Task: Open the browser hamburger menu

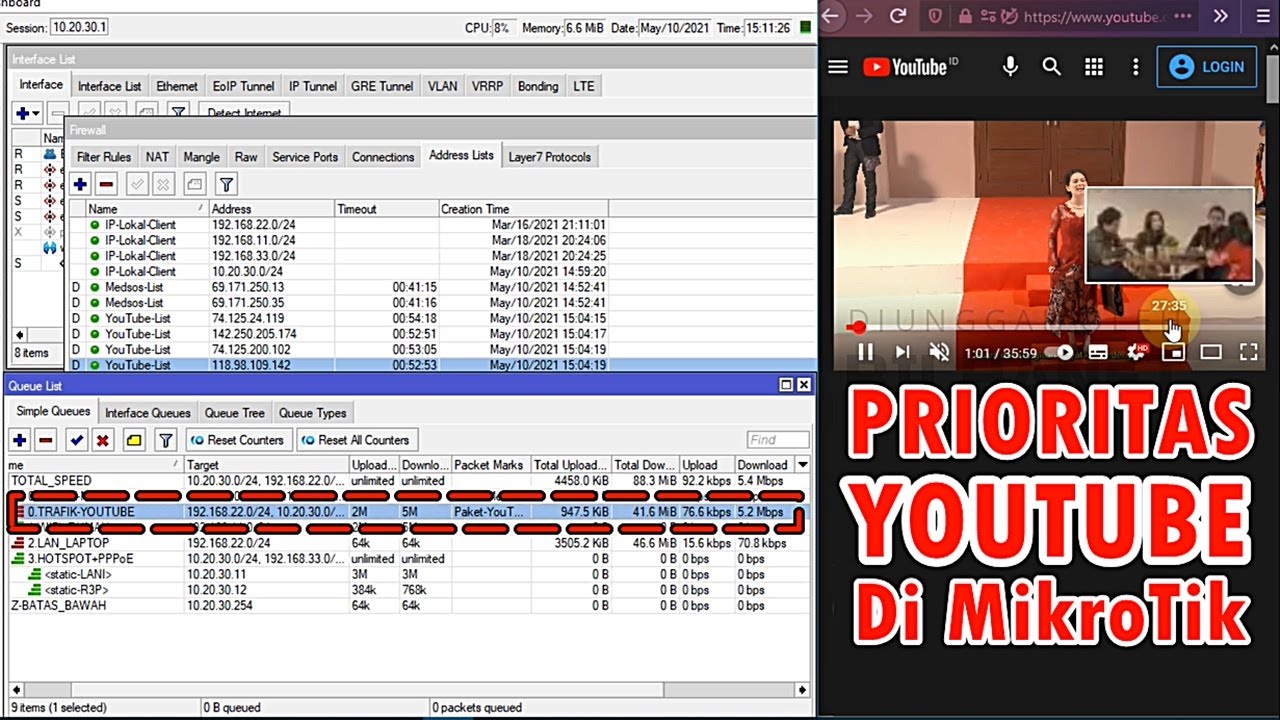Action: [1262, 16]
